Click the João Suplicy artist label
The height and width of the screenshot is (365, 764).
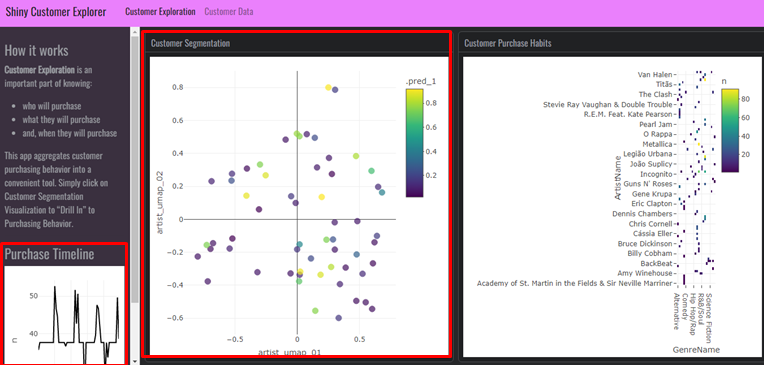[651, 164]
